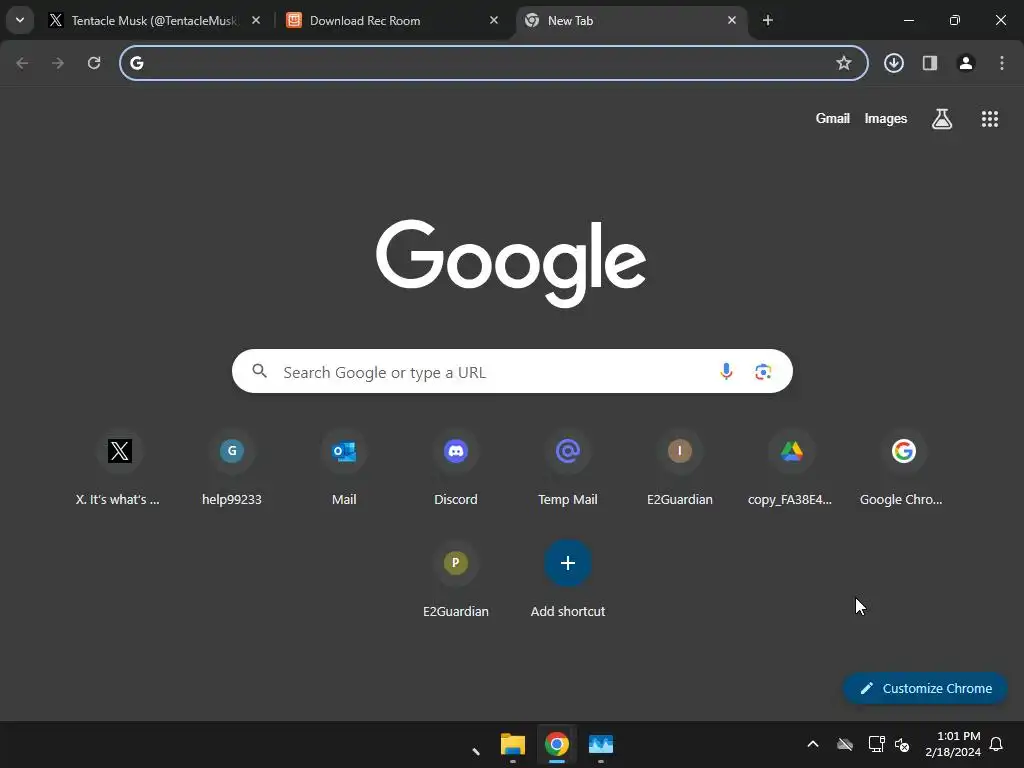Bookmark this tab with the star icon
Screen dimensions: 1024x768
[x=844, y=63]
